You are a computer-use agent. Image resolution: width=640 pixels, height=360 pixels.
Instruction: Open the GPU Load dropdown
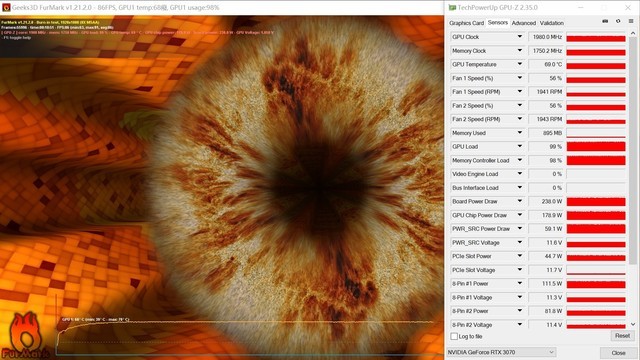coord(520,147)
